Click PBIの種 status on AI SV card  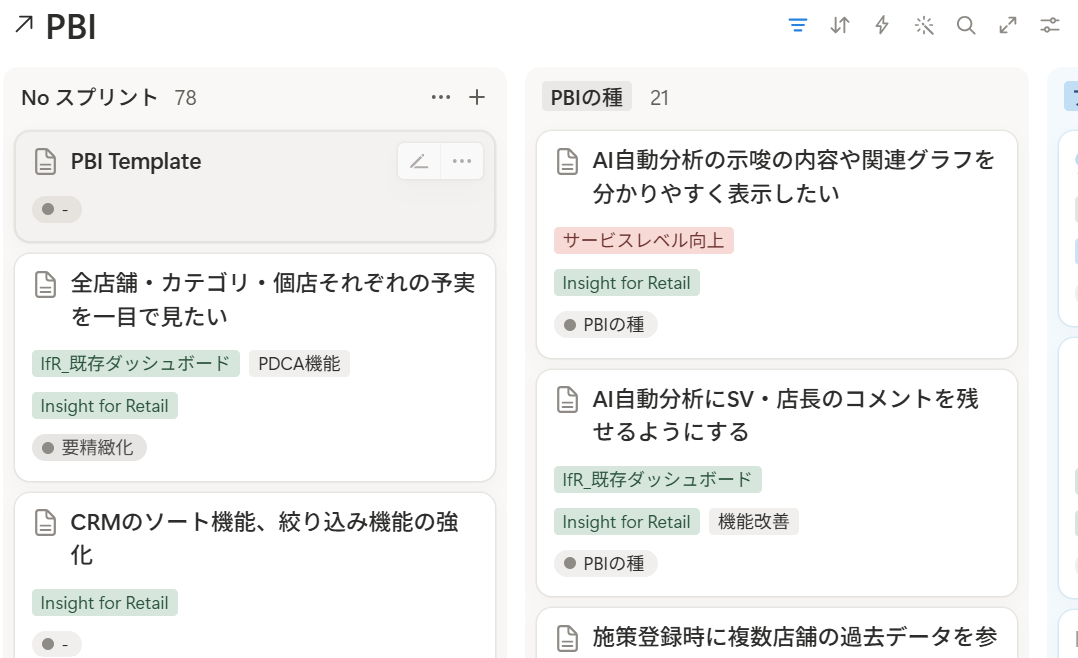[x=606, y=564]
